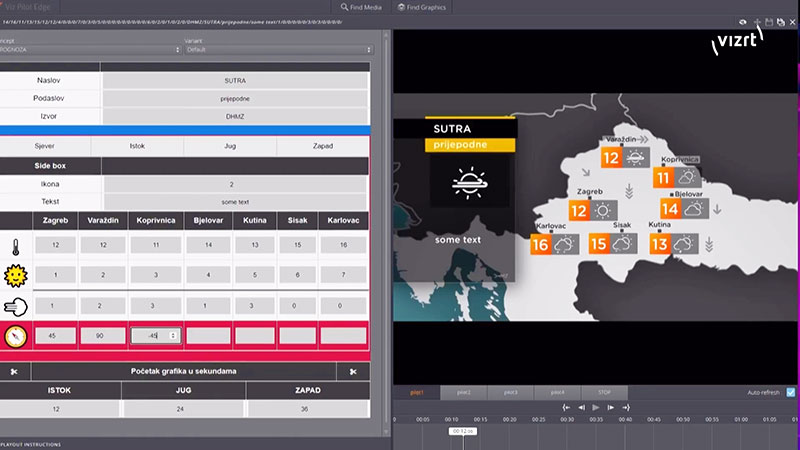Click the stepper on Koprivnica wind direction field

(174, 336)
